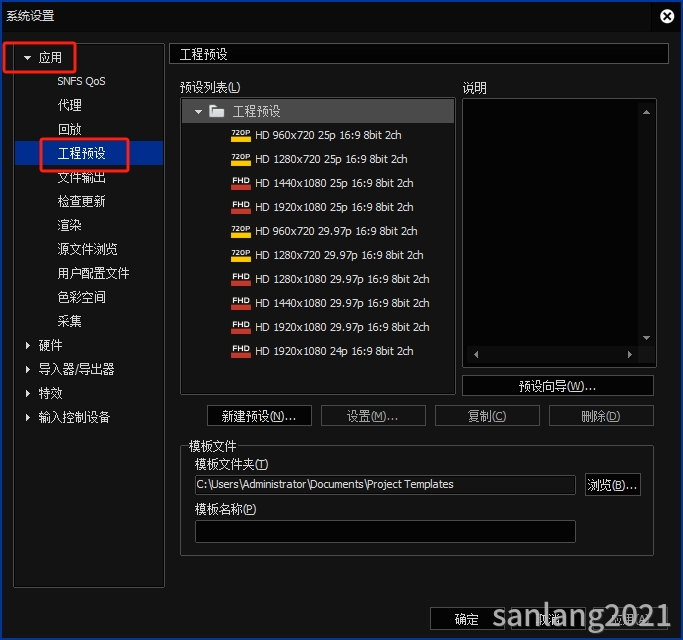Click the FHD icon of HD 1280x1080 29.97p preset
683x640 pixels.
click(x=241, y=279)
